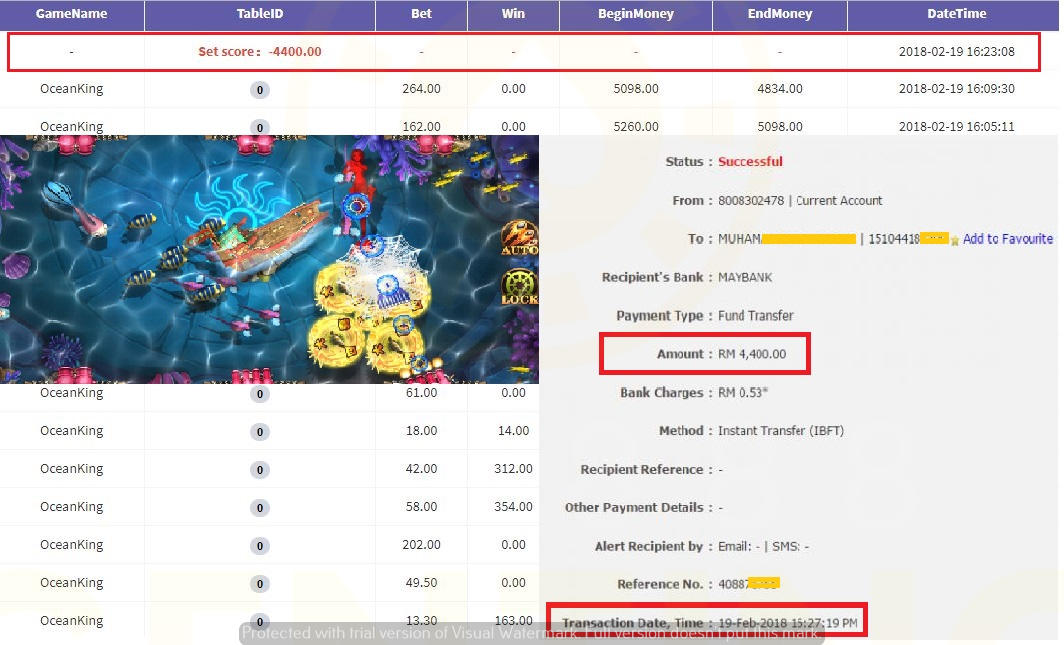The height and width of the screenshot is (645, 1064).
Task: Click the AUTO fire icon in game
Action: [x=519, y=239]
